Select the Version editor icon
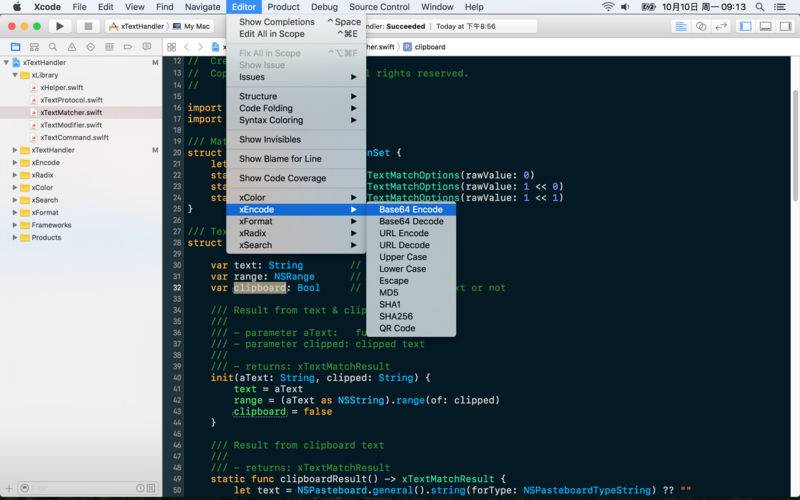800x500 pixels. point(721,26)
